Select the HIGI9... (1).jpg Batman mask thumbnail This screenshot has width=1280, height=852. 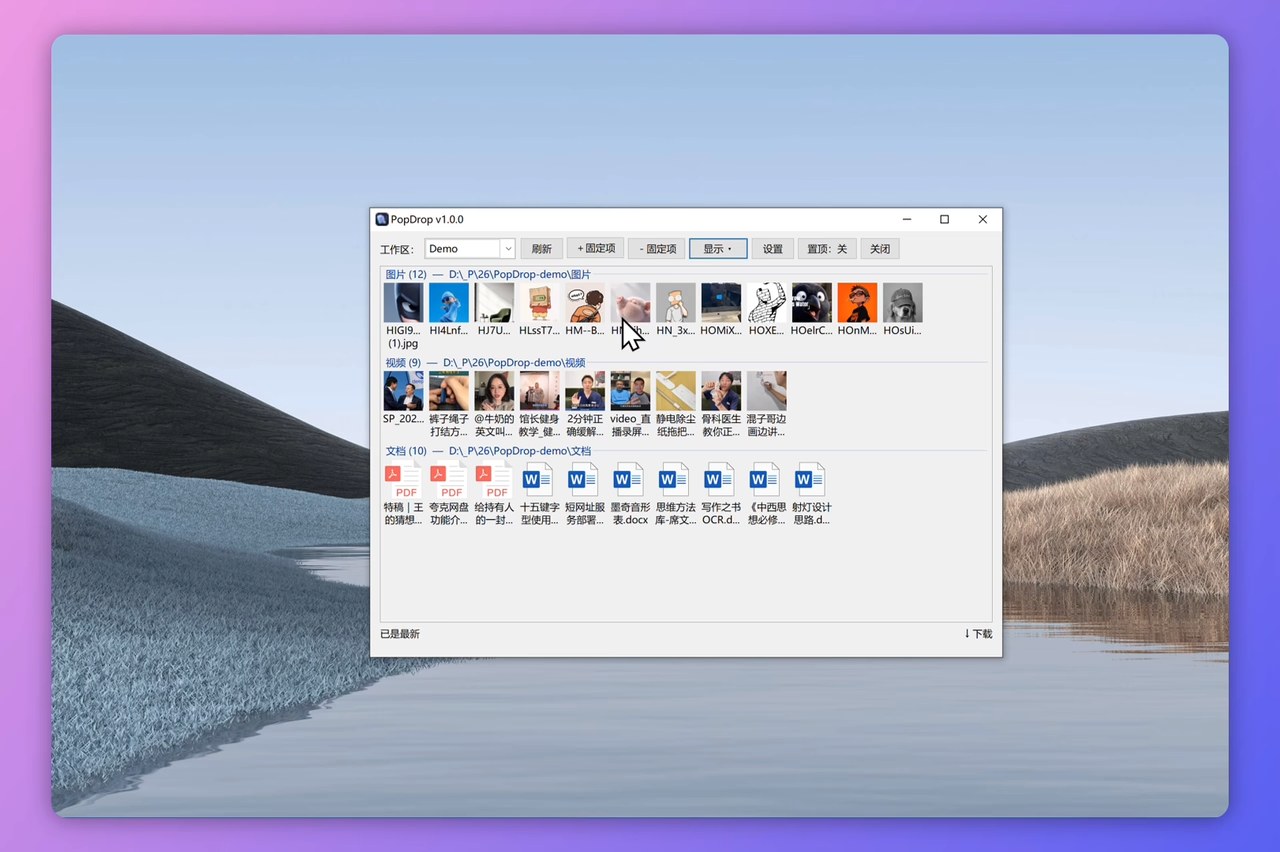click(x=404, y=303)
